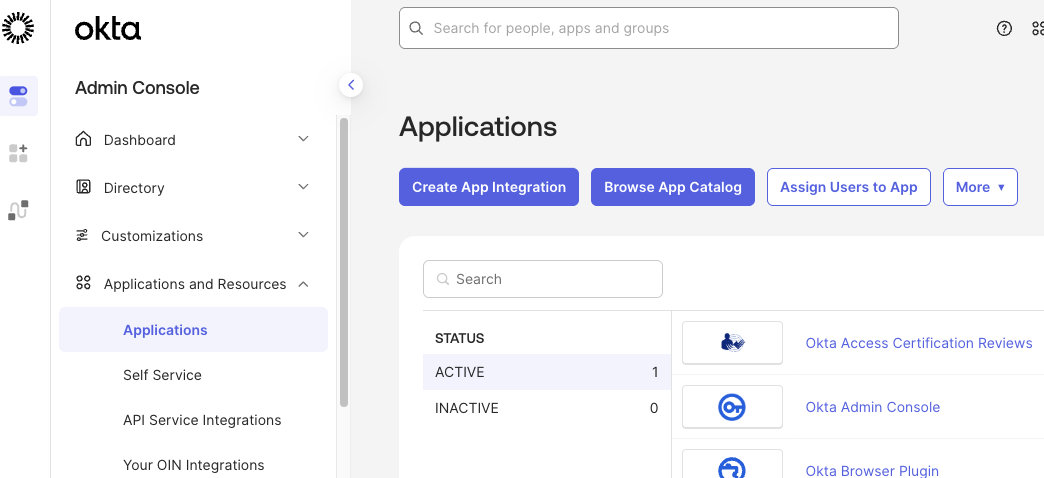This screenshot has width=1044, height=478.
Task: Click the okta wordmark logo
Action: click(x=108, y=29)
